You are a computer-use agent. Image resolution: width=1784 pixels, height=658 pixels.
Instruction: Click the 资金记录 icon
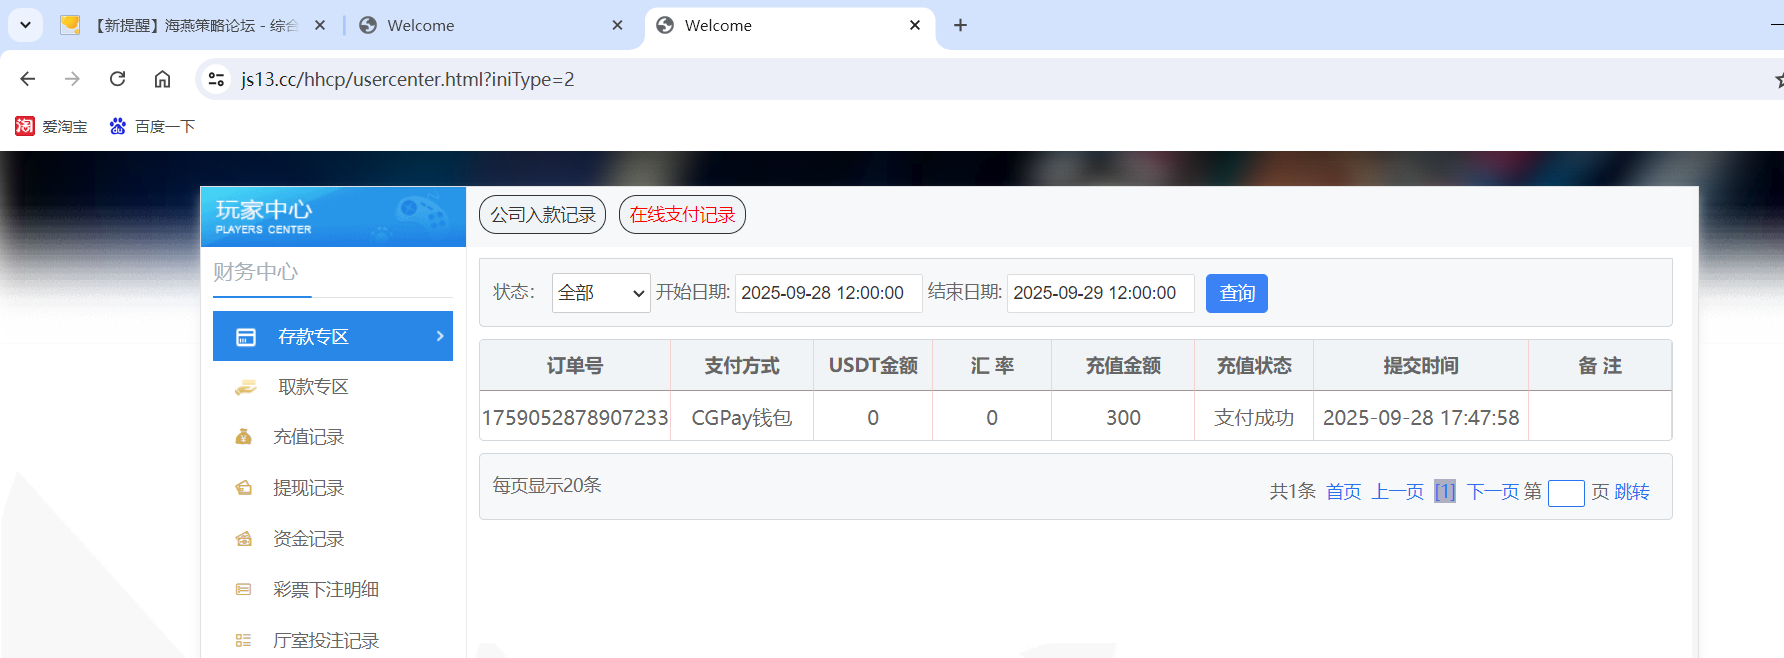coord(243,539)
